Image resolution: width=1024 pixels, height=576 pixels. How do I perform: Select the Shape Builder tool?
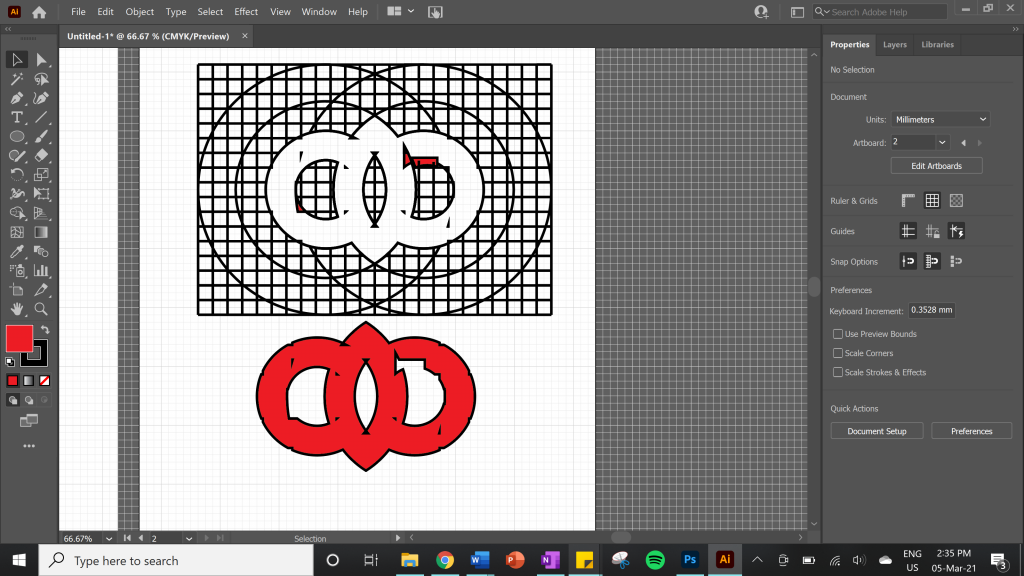17,213
